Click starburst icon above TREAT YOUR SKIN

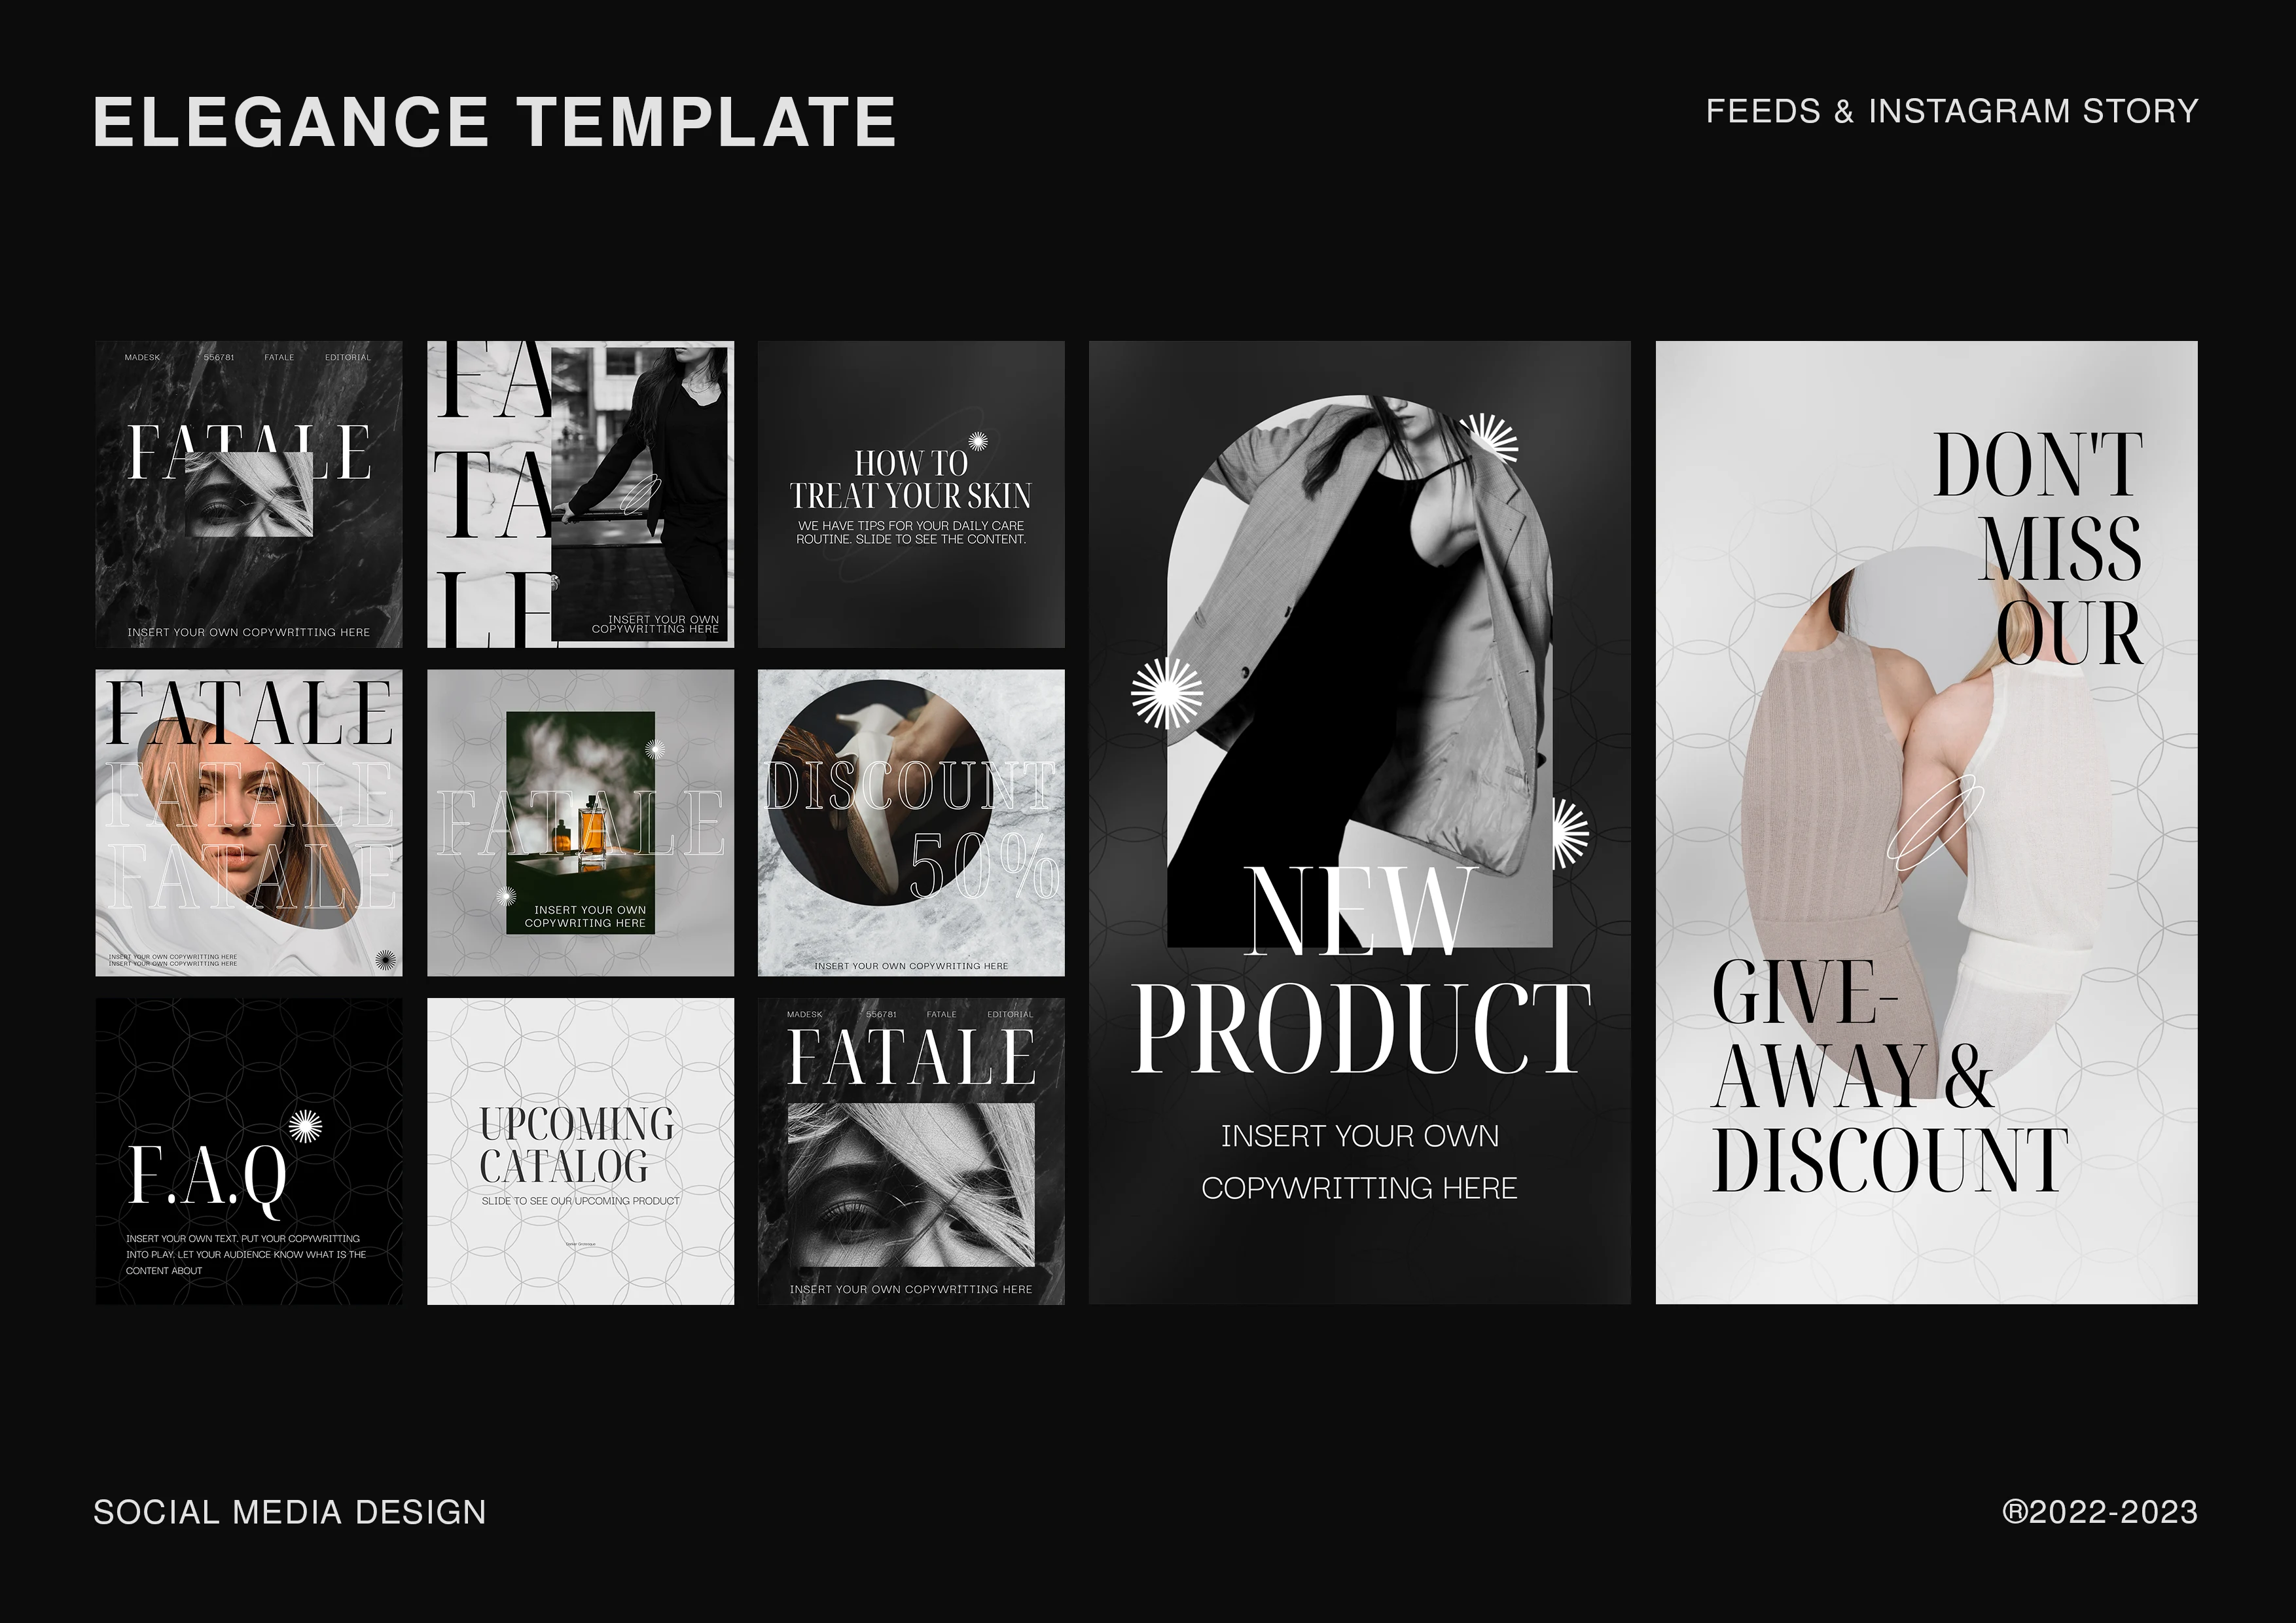pyautogui.click(x=977, y=441)
